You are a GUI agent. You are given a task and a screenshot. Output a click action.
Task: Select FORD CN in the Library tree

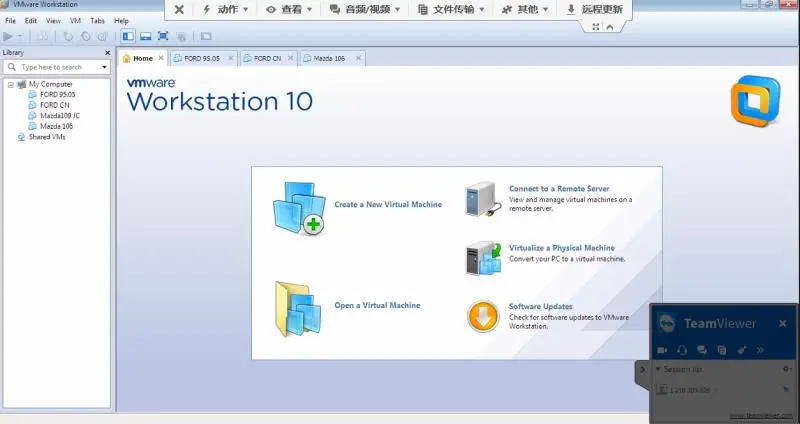pos(55,105)
